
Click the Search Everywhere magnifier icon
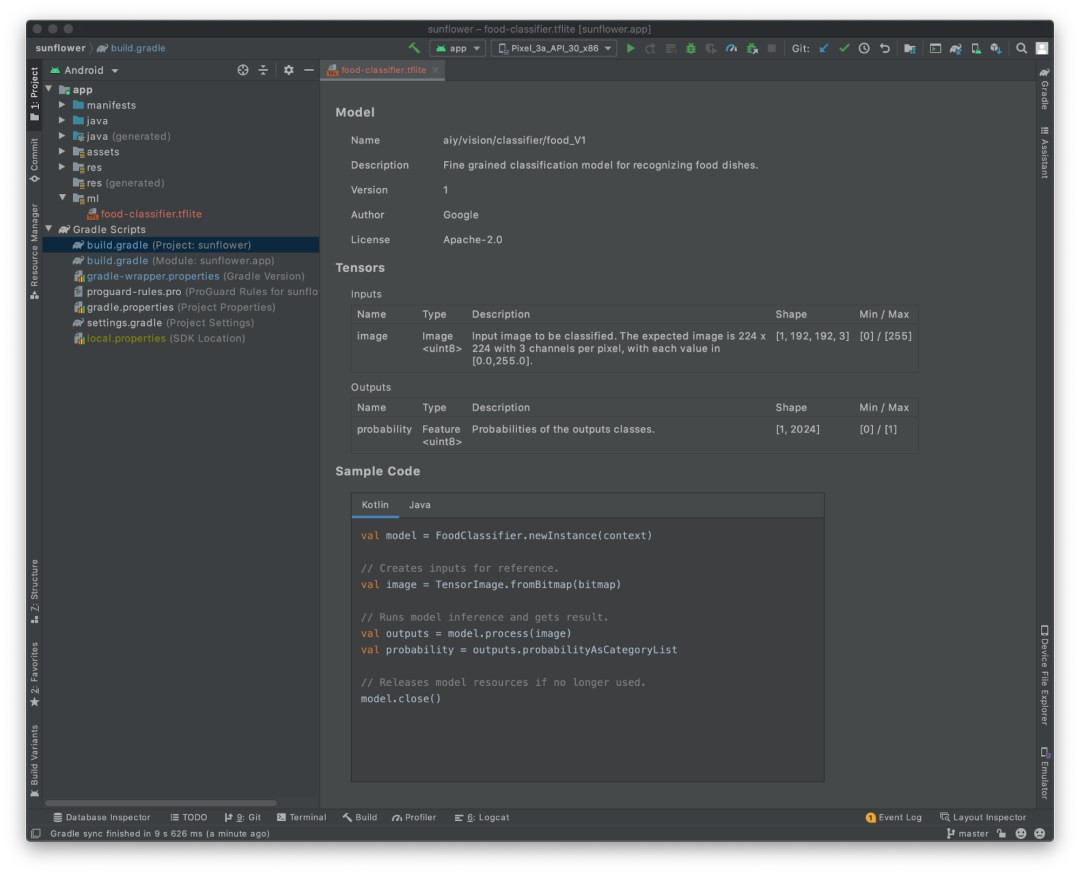(1021, 48)
